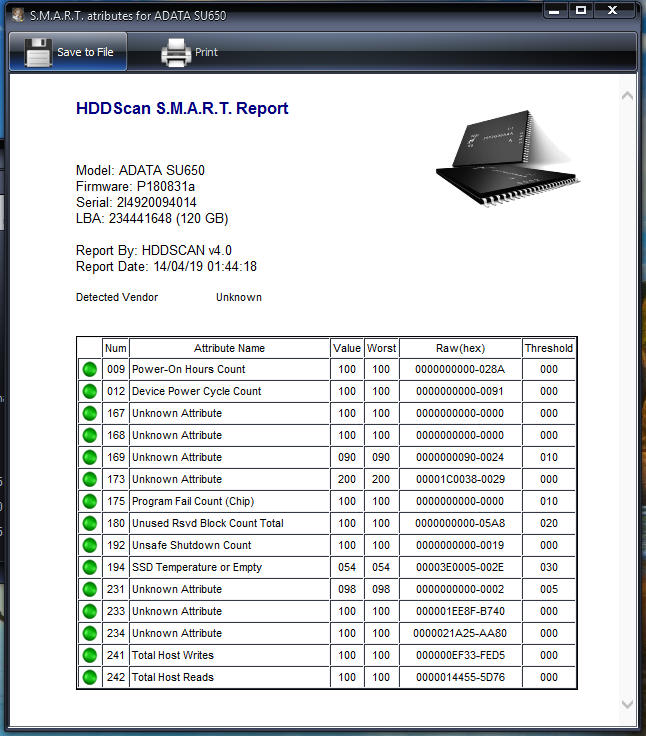Click the Firmware: P180831a line

click(x=135, y=186)
